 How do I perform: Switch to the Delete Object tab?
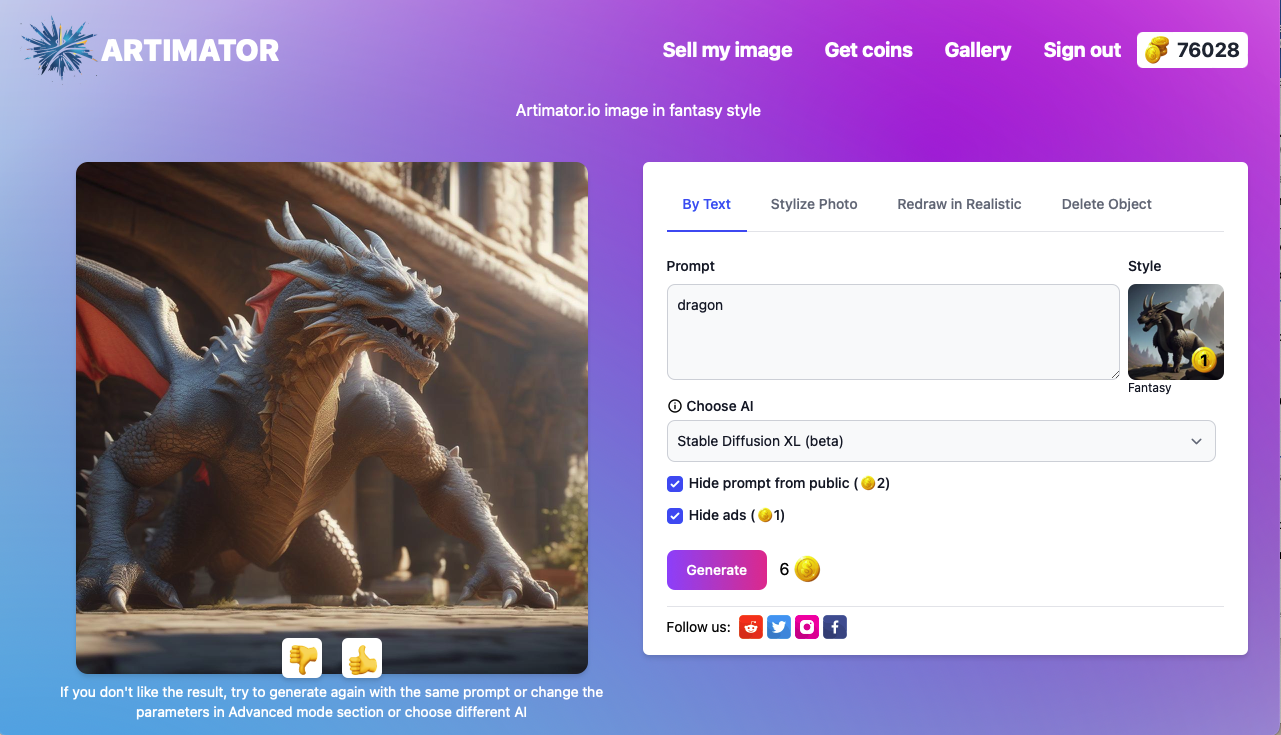(x=1107, y=204)
